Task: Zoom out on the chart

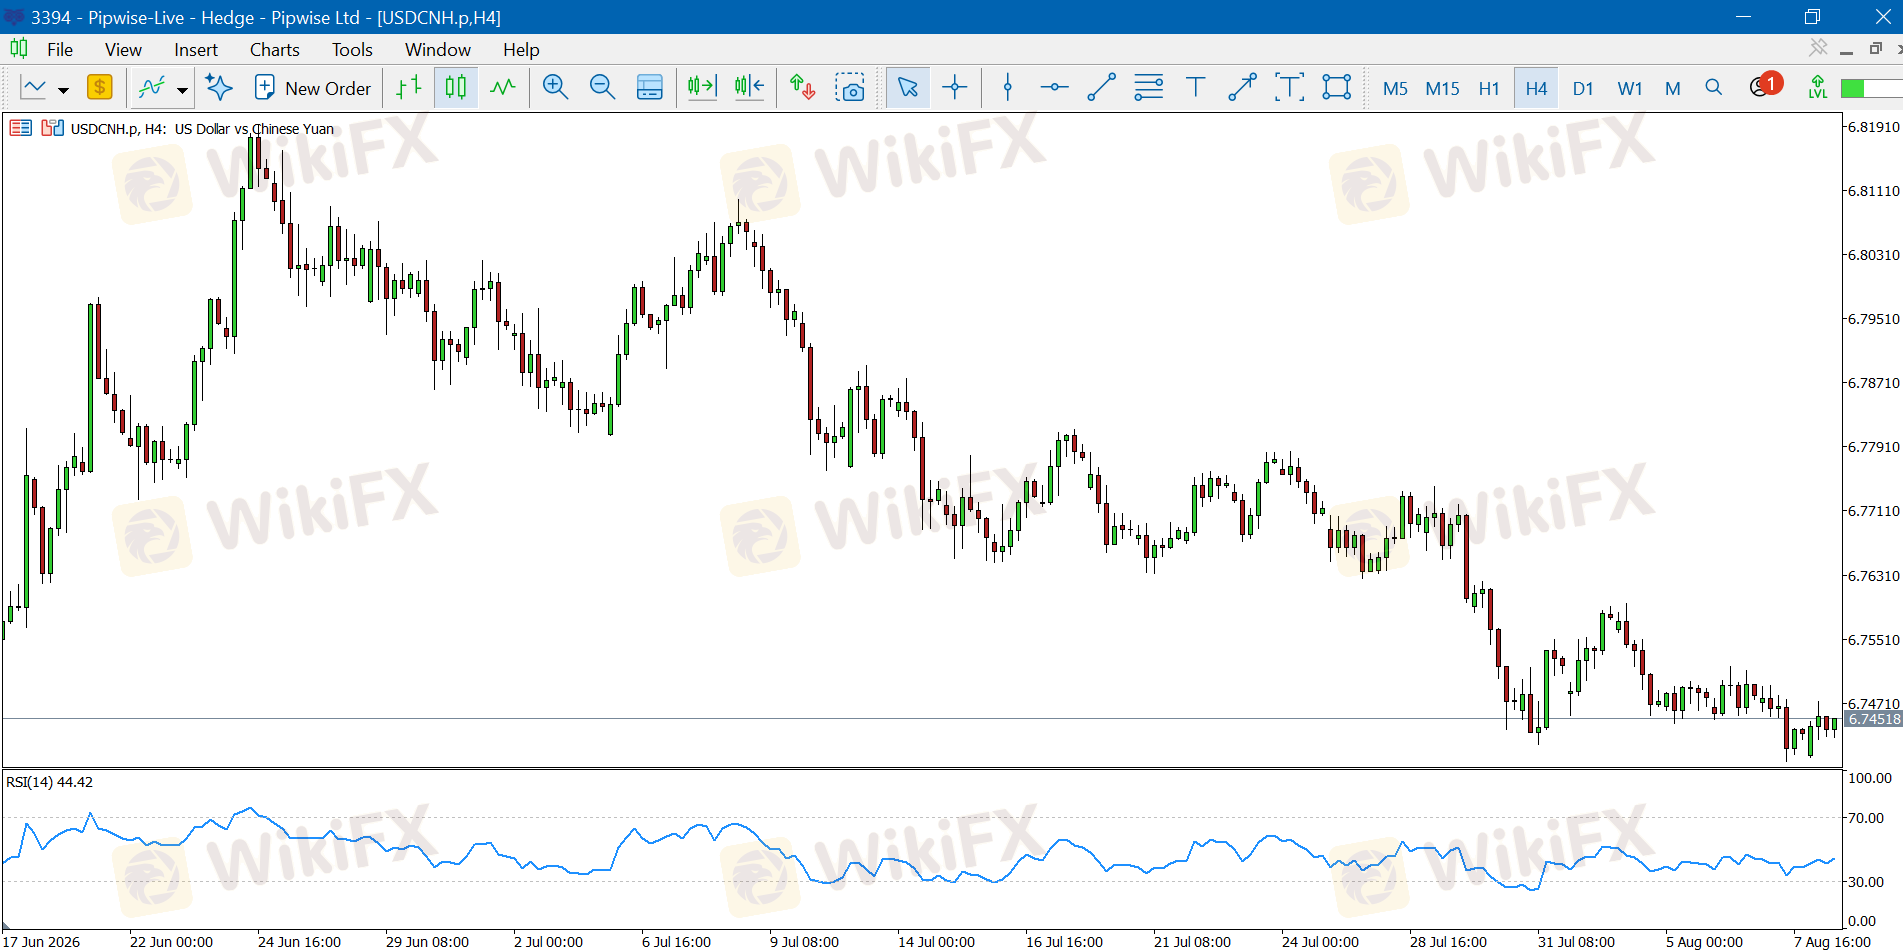Action: pyautogui.click(x=602, y=88)
